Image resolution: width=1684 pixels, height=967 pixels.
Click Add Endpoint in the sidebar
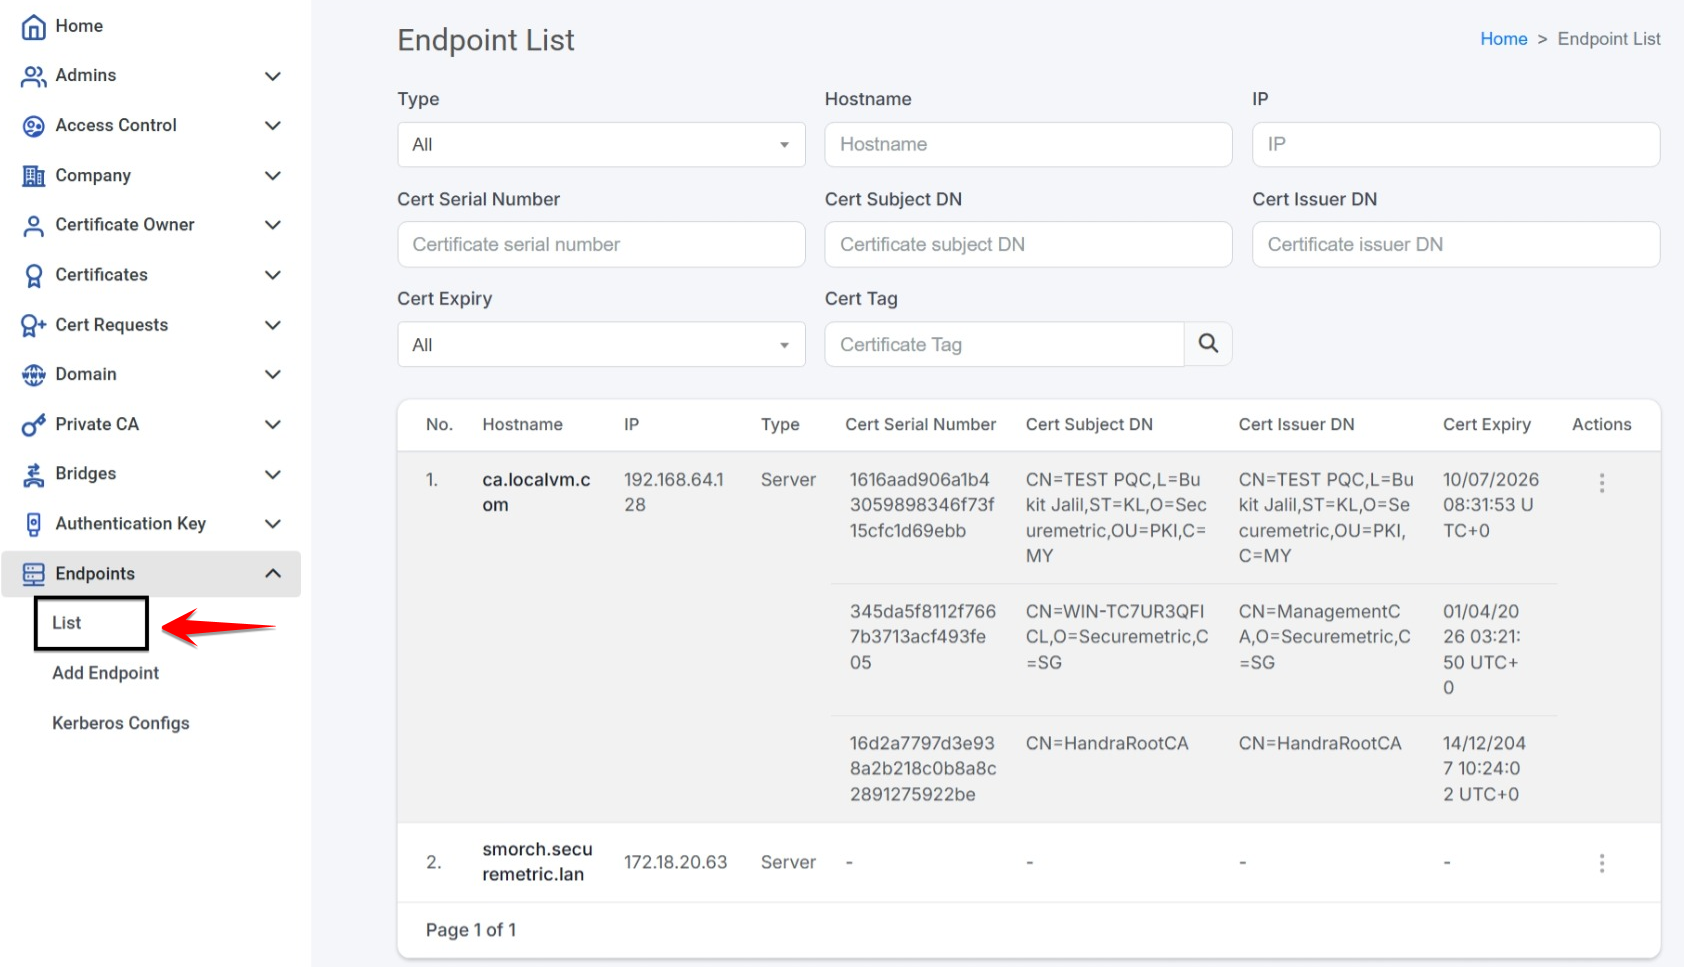tap(105, 672)
